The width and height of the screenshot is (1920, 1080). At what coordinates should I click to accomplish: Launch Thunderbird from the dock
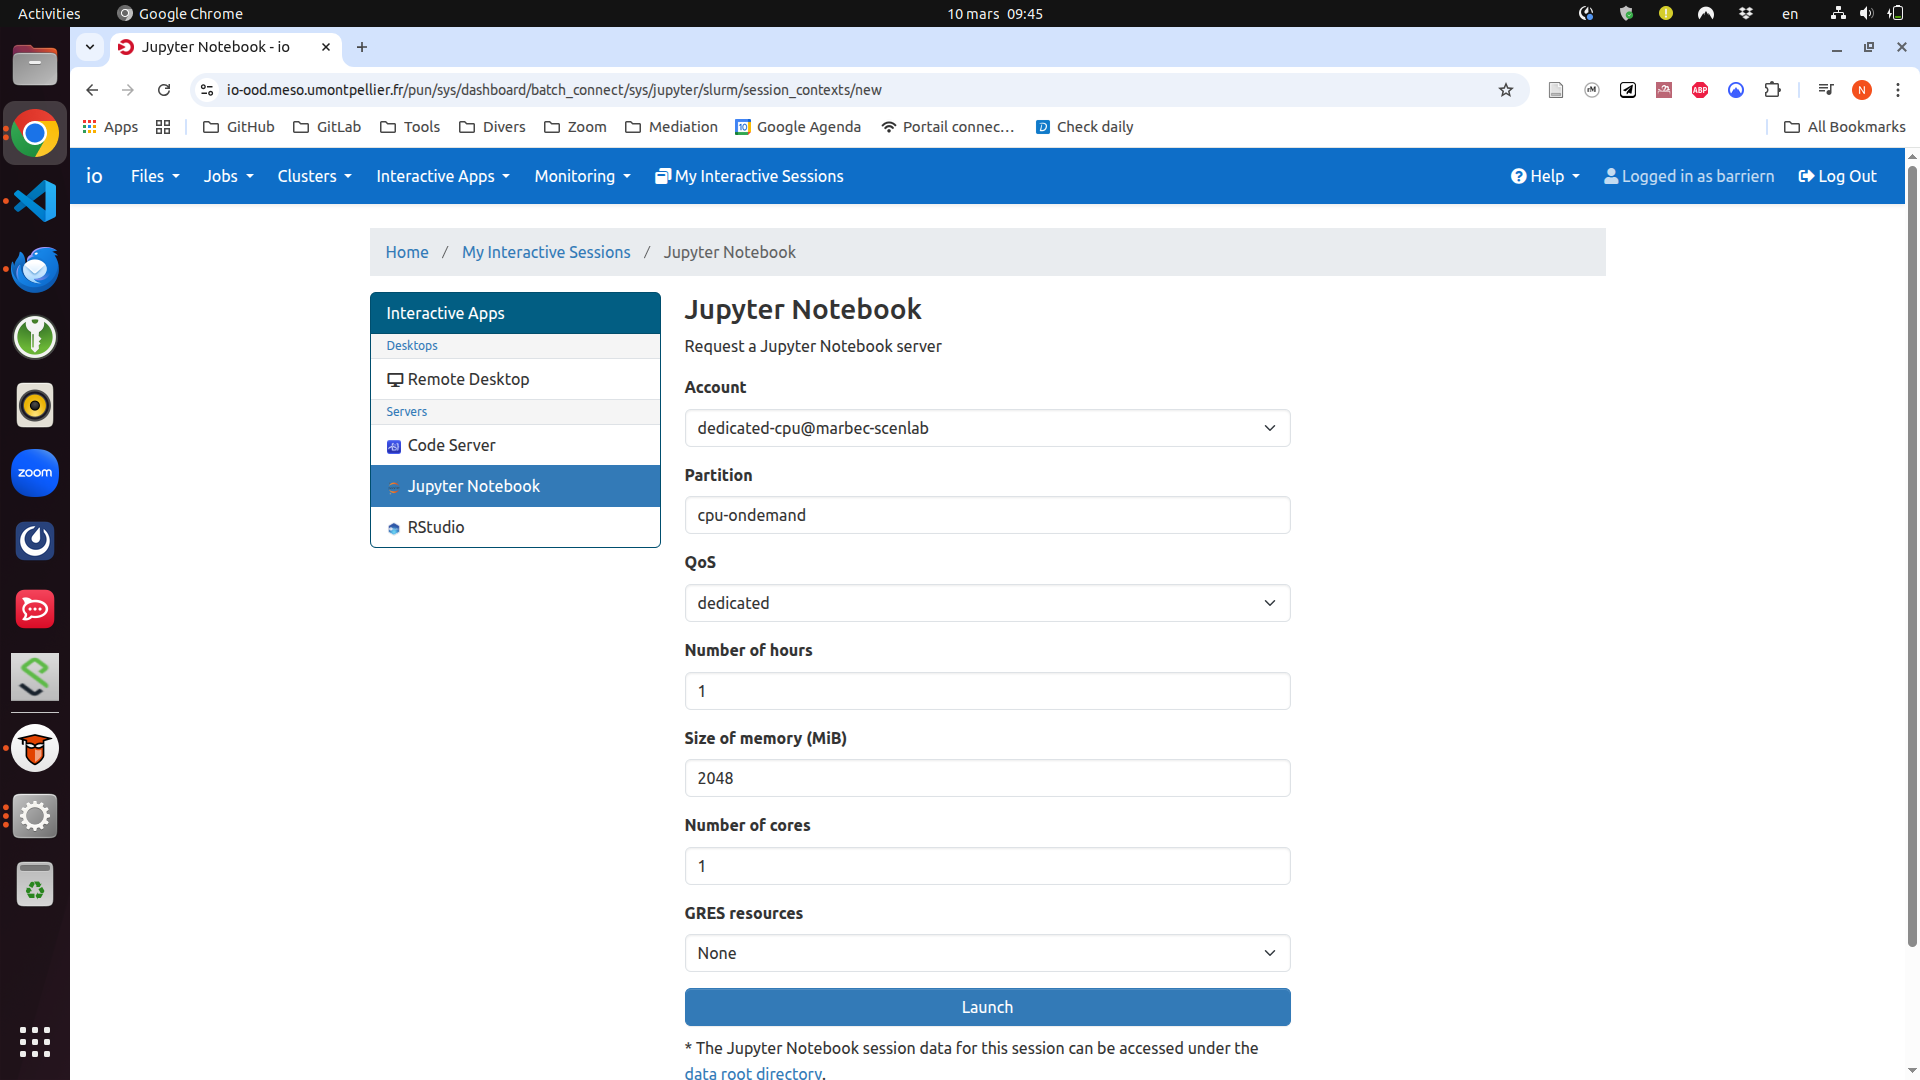click(35, 269)
